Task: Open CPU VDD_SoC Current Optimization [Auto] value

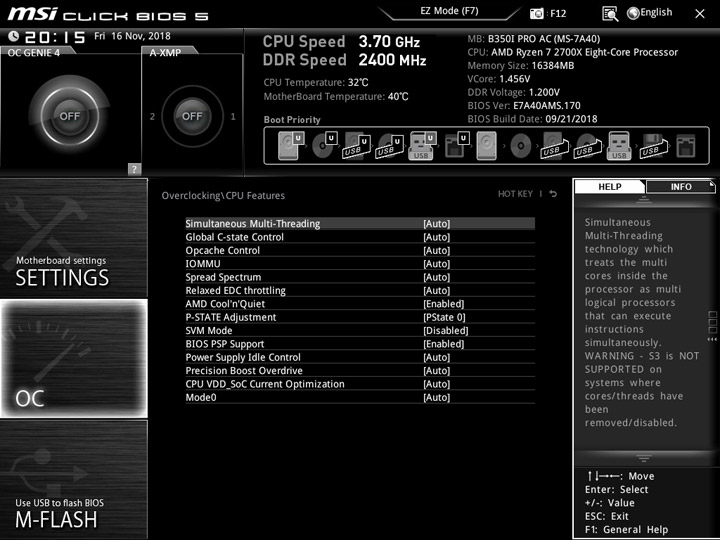Action: click(437, 383)
